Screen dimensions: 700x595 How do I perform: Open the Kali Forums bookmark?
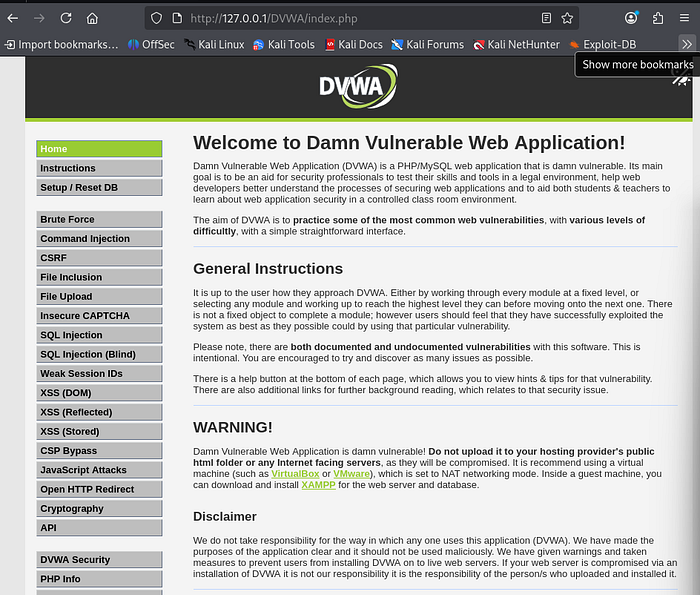pos(428,45)
